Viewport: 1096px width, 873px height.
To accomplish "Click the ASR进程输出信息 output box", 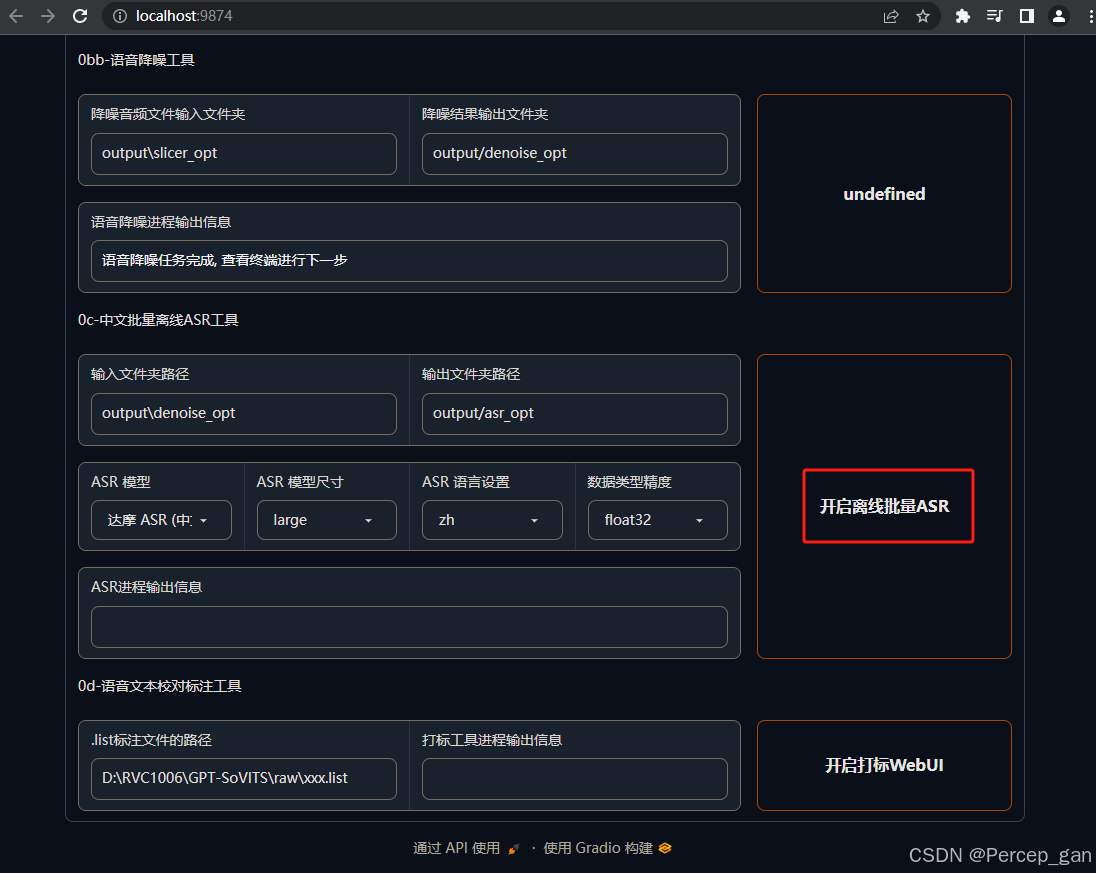I will click(409, 627).
